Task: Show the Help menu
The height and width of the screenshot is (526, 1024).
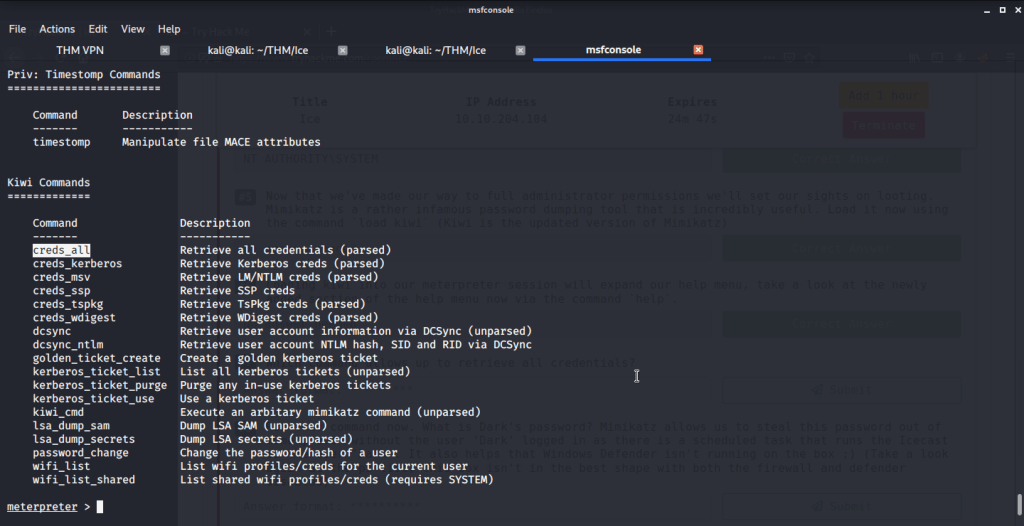Action: (169, 29)
